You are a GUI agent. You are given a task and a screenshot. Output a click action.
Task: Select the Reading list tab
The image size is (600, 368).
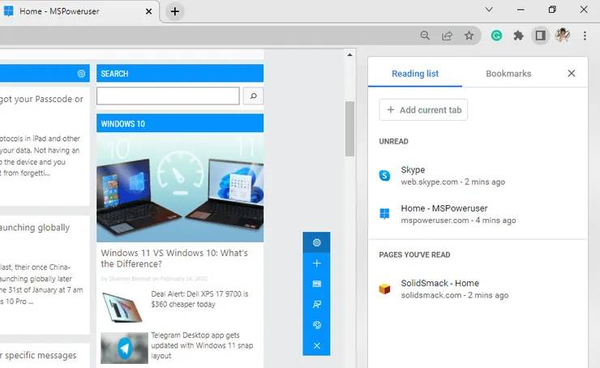pos(415,73)
